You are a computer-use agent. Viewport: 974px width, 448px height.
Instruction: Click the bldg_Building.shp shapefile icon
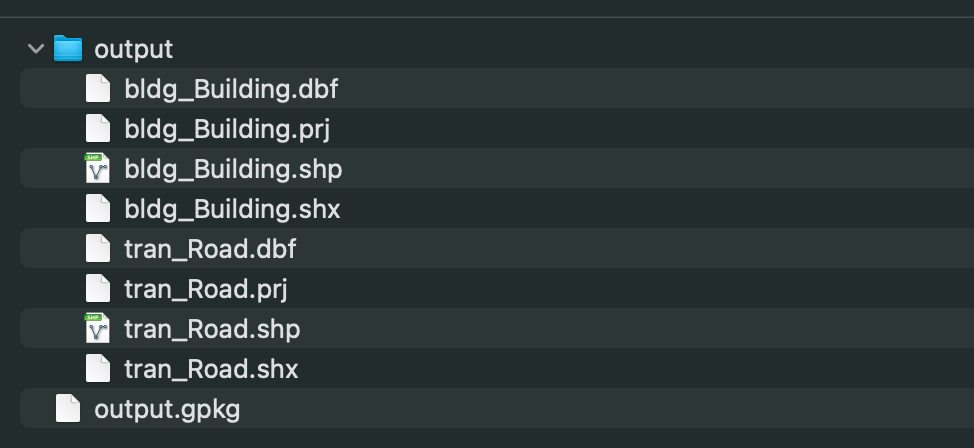click(x=97, y=169)
